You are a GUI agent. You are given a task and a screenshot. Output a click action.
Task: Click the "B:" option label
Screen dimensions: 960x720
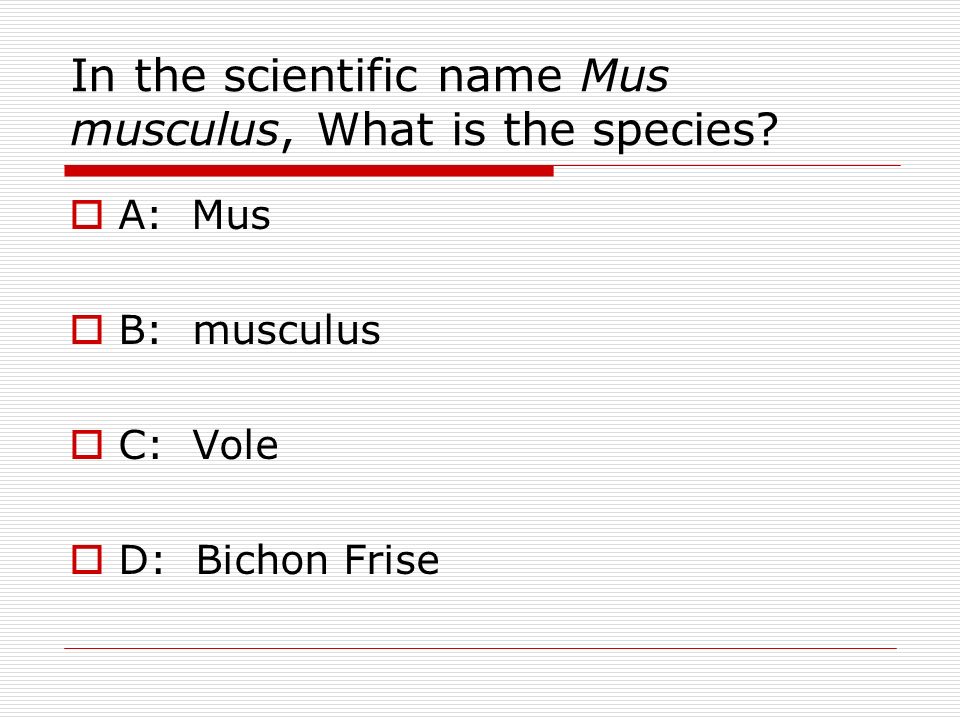(140, 331)
